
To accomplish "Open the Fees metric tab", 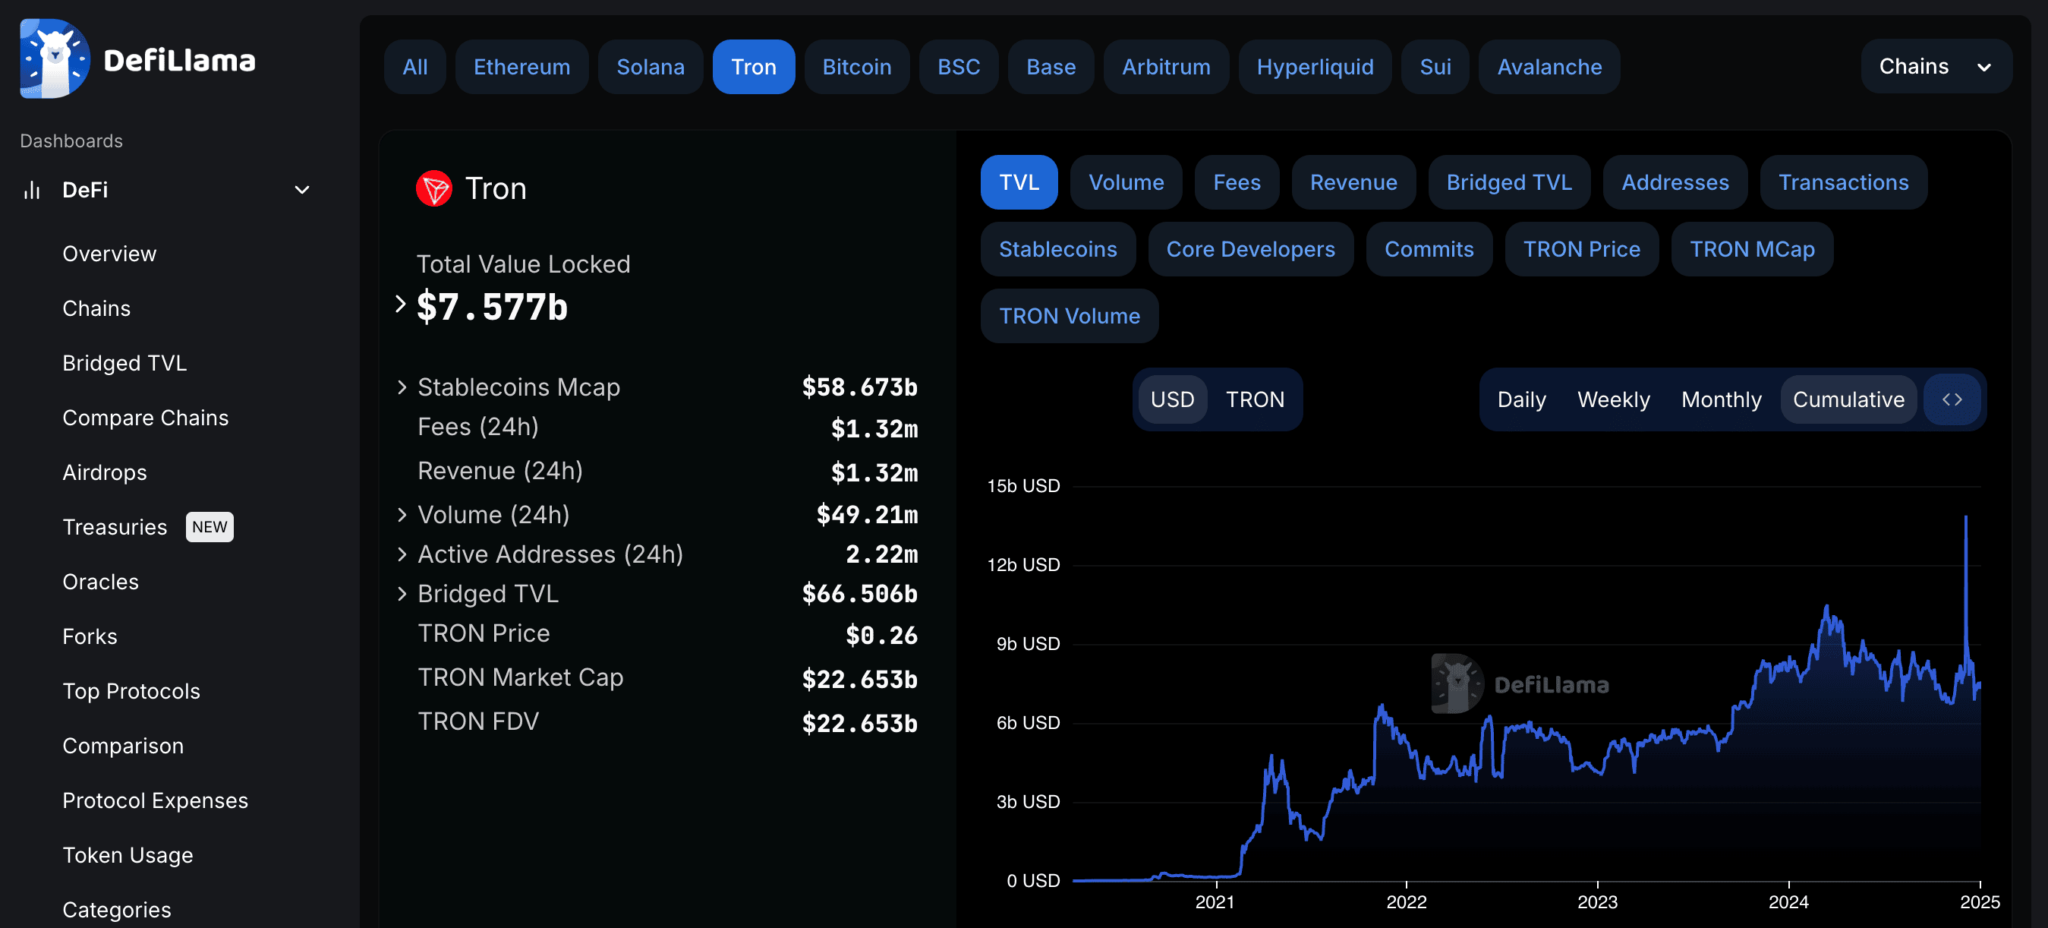I will pos(1236,182).
